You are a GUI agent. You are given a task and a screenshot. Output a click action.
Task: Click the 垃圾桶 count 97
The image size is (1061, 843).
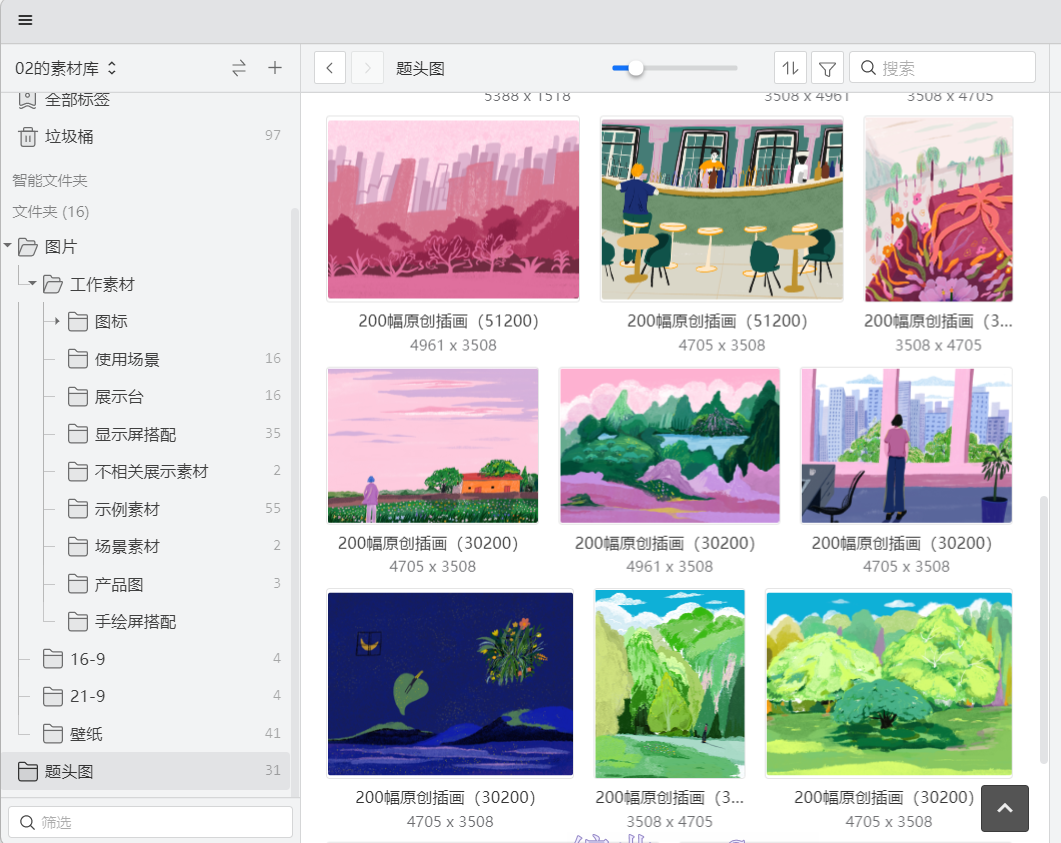(x=273, y=135)
